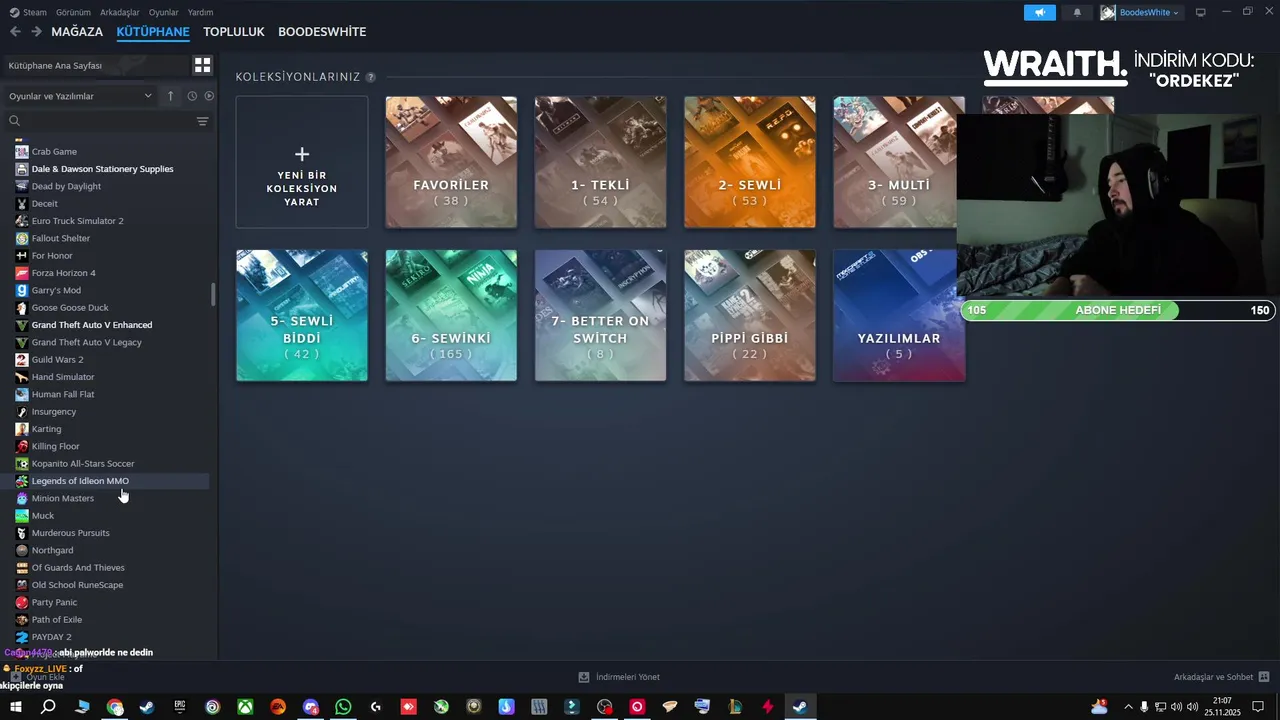Open advanced filter options icon
The image size is (1280, 720).
point(202,121)
